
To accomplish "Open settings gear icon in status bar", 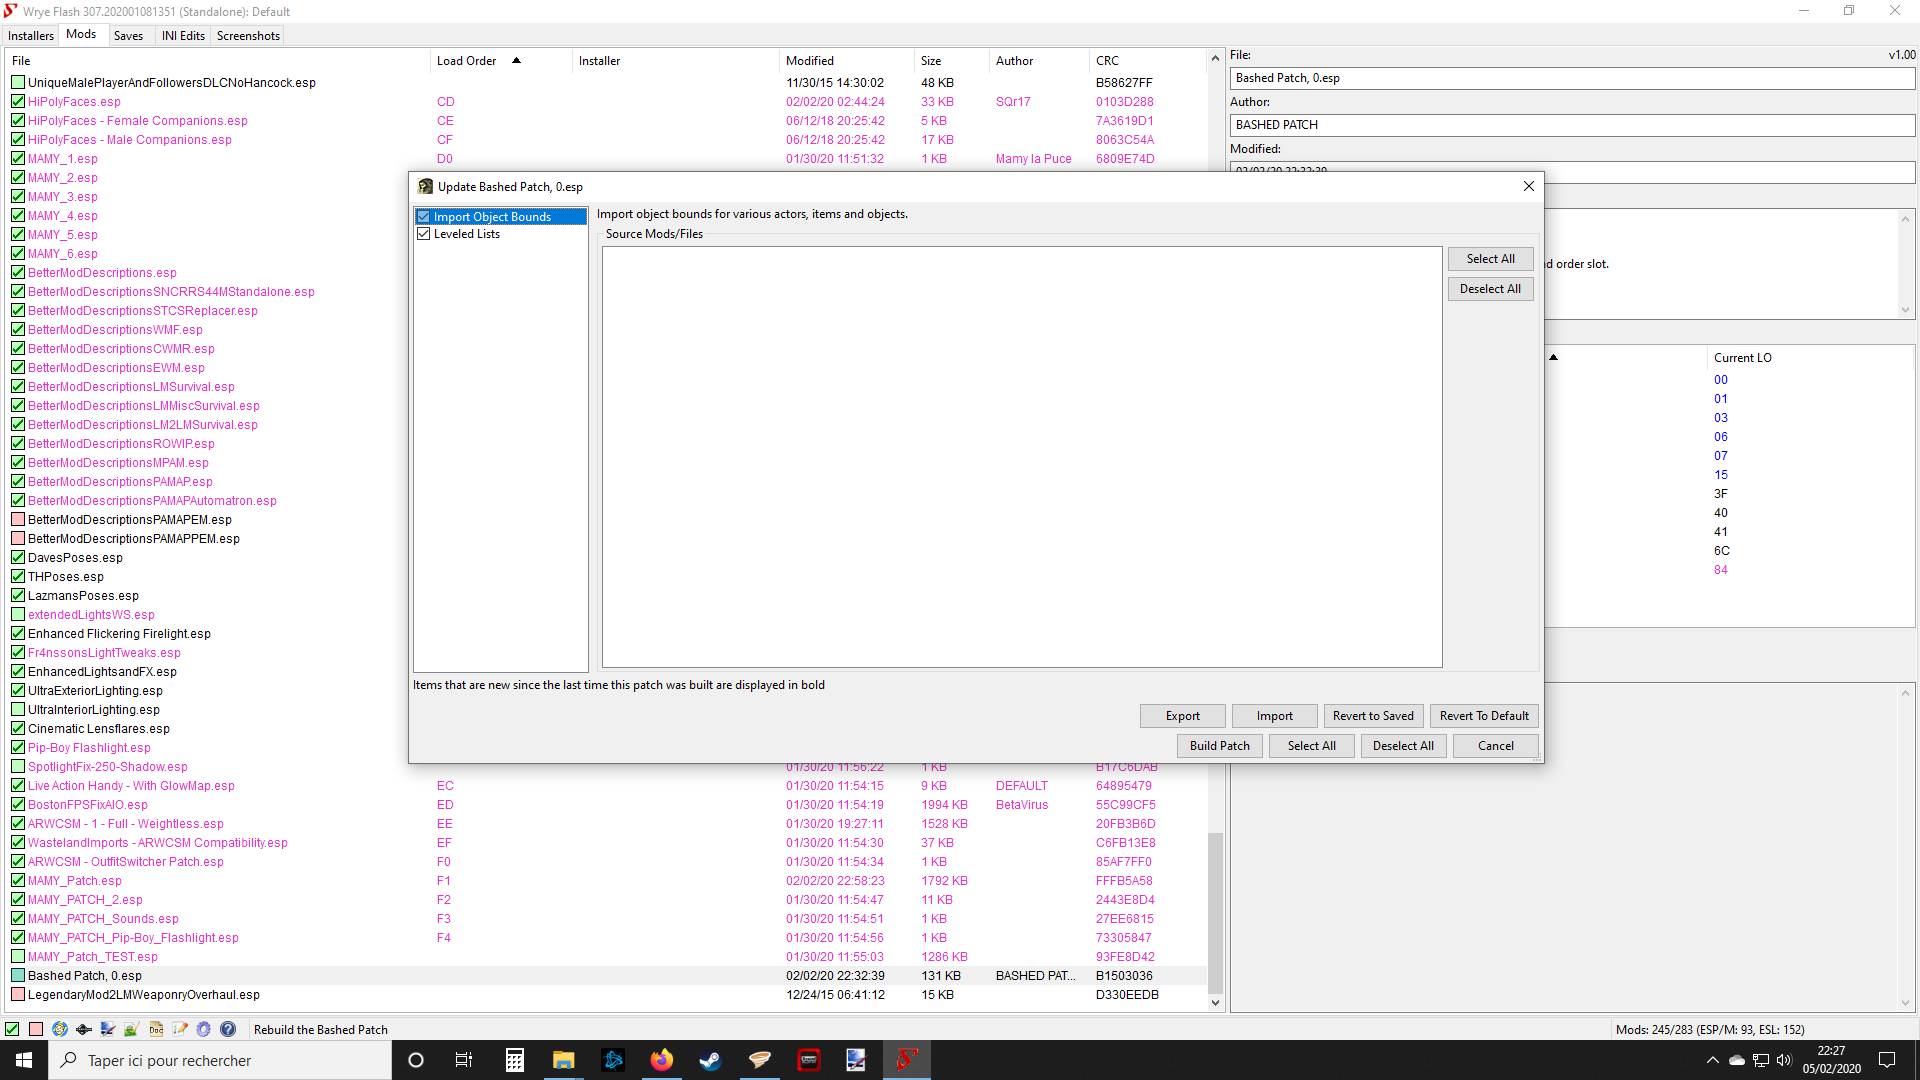I will (x=203, y=1029).
